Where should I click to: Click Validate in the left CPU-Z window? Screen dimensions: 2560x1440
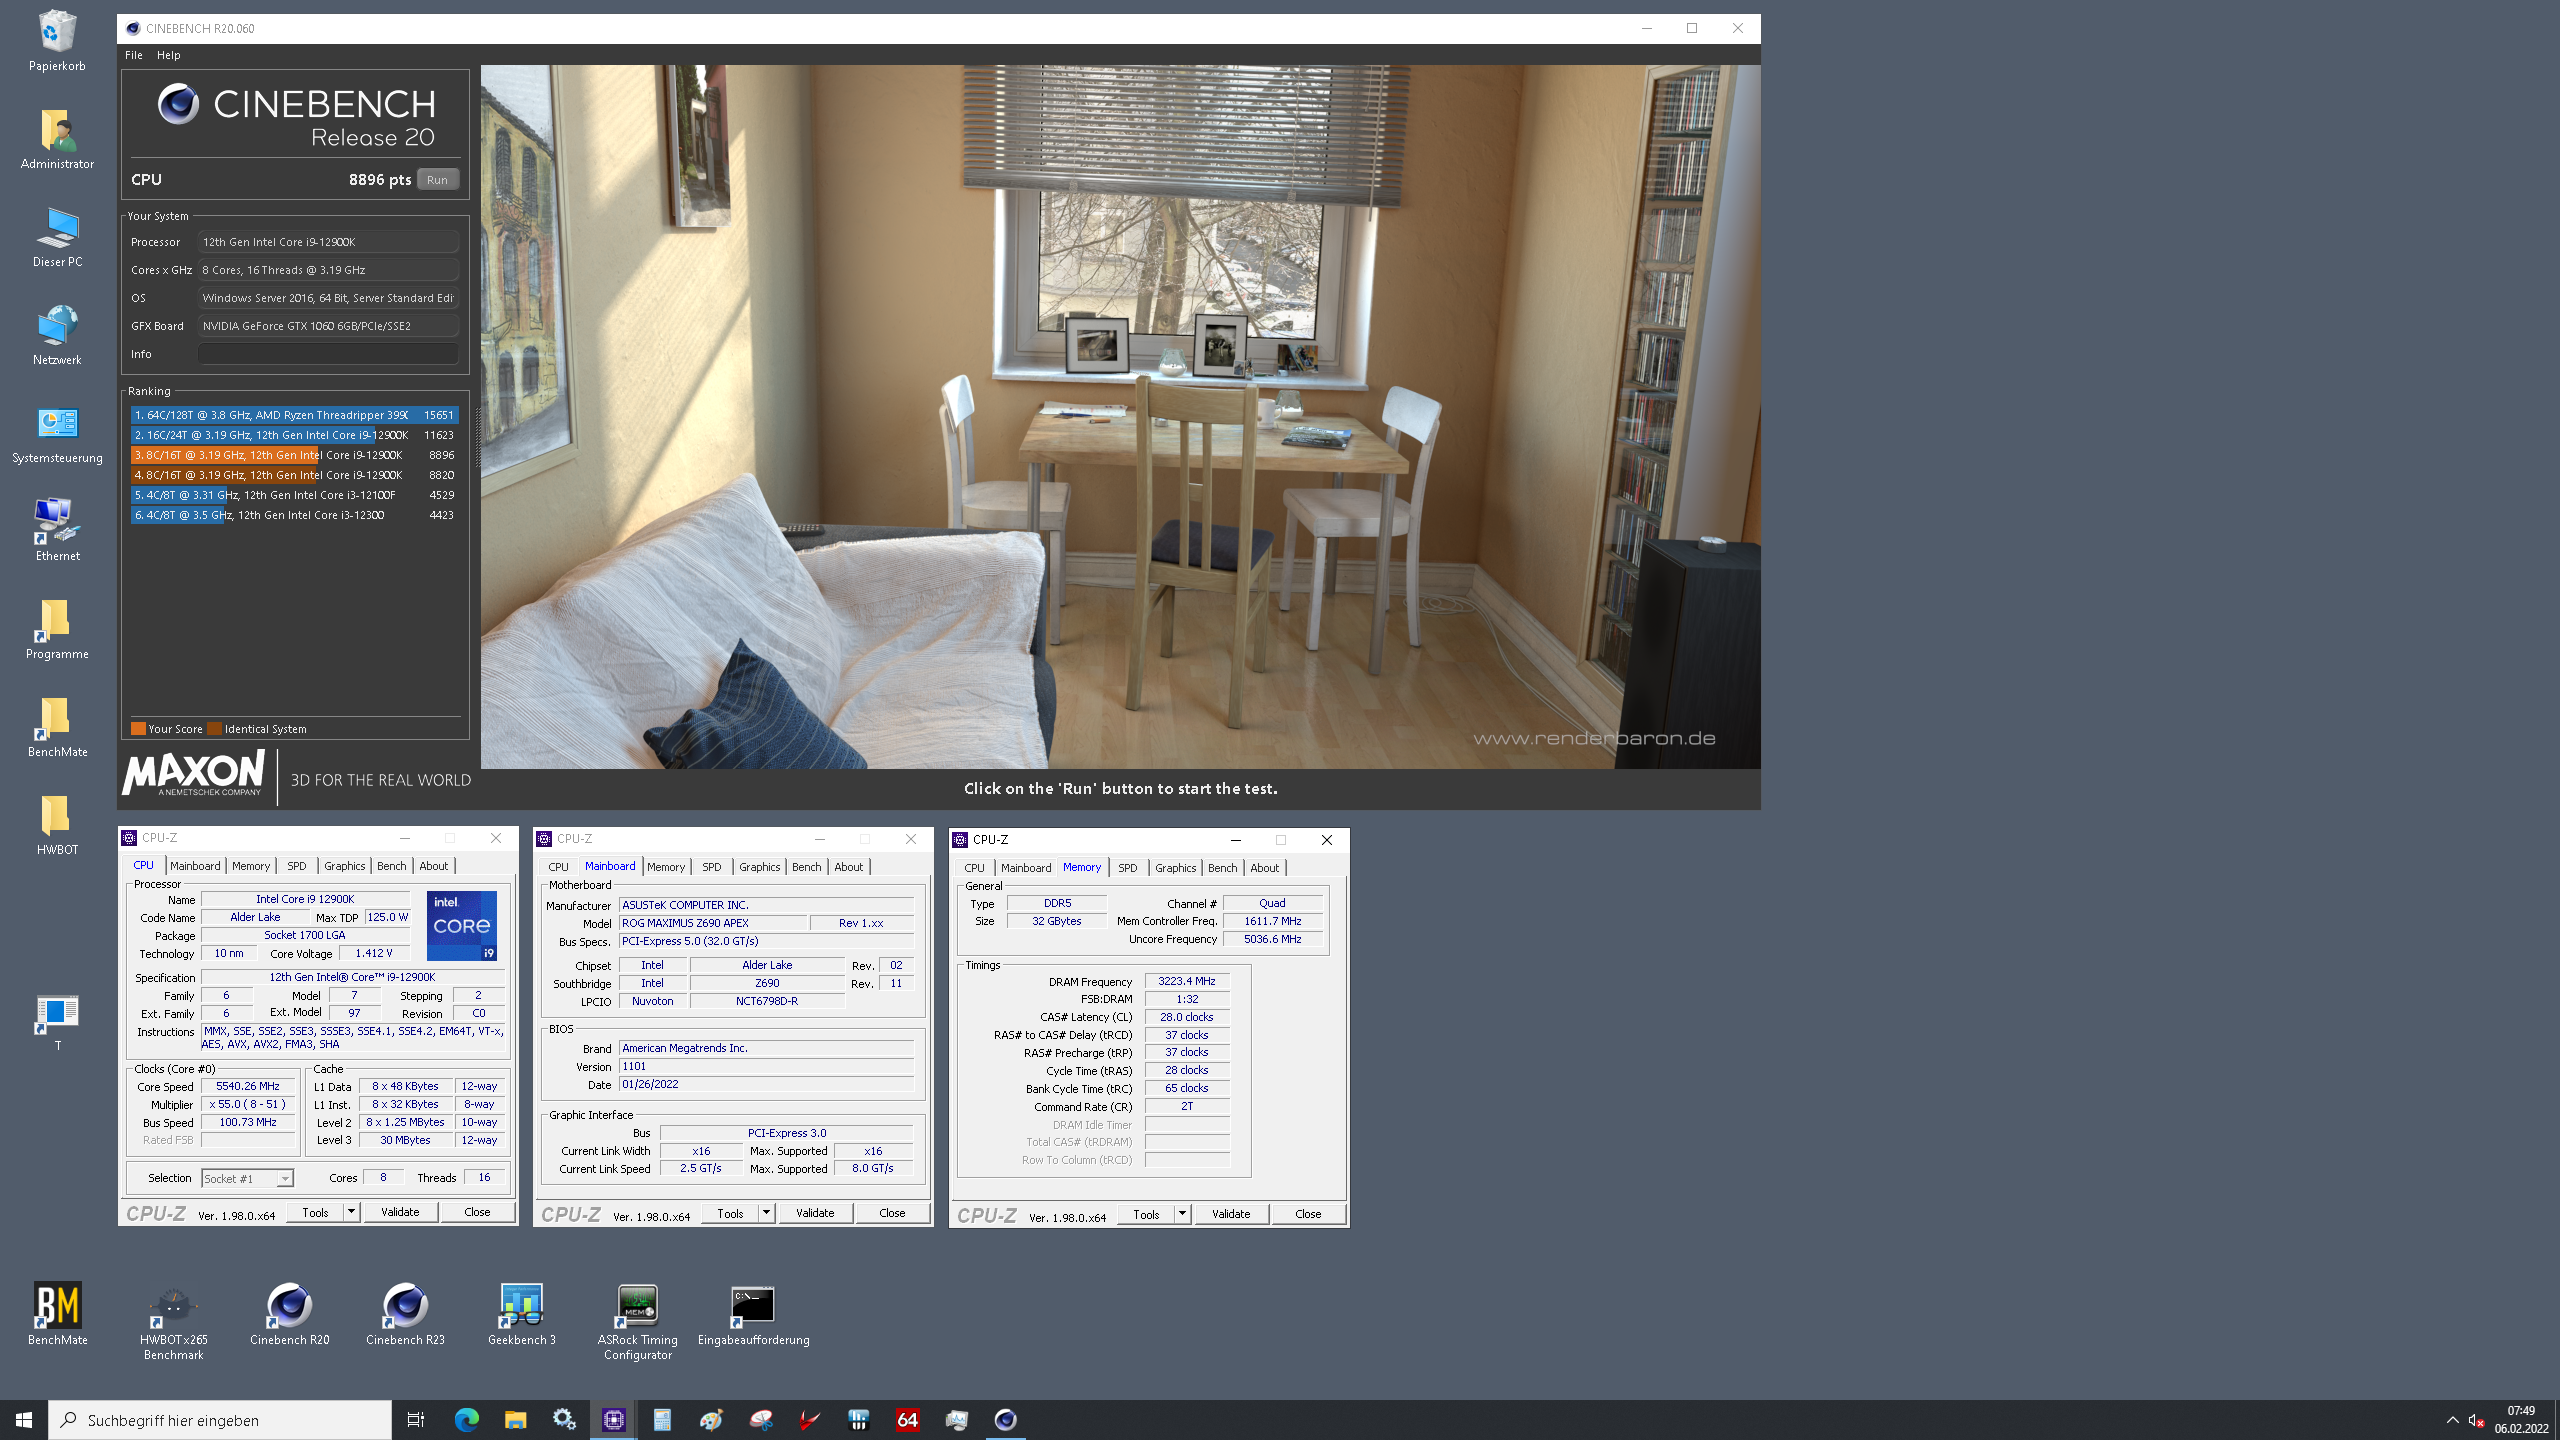point(400,1212)
